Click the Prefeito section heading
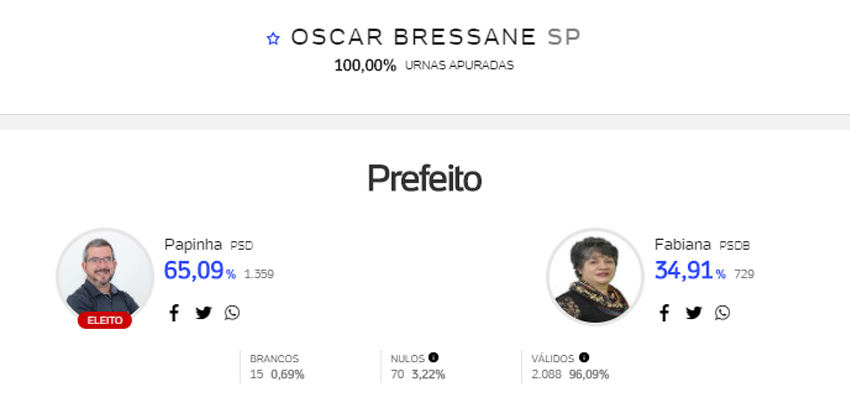 click(x=424, y=178)
